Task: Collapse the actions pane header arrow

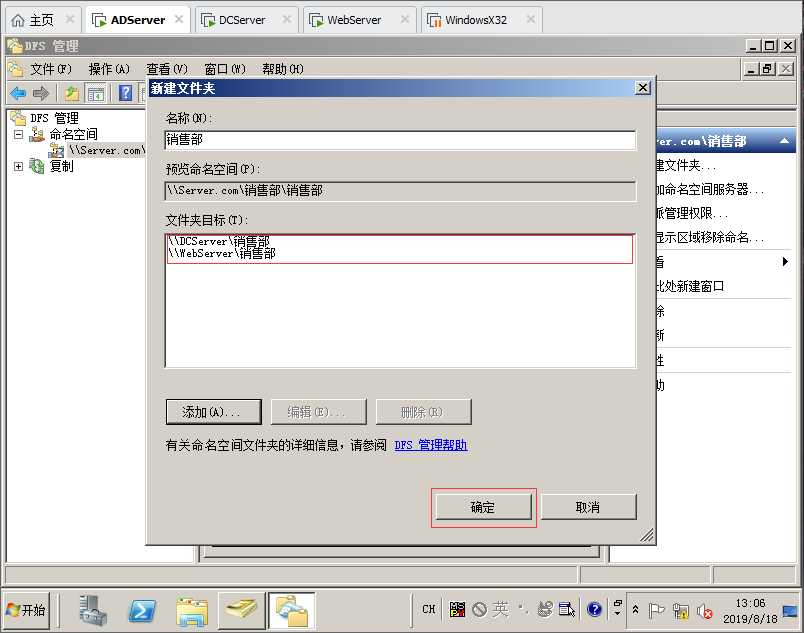Action: (x=785, y=141)
